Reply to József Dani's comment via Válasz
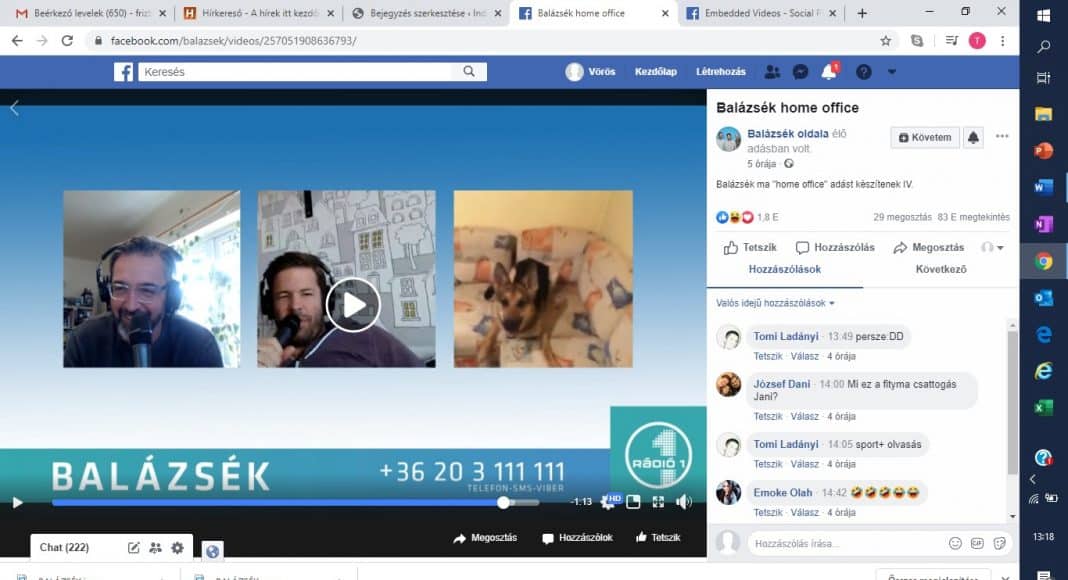 pyautogui.click(x=804, y=417)
